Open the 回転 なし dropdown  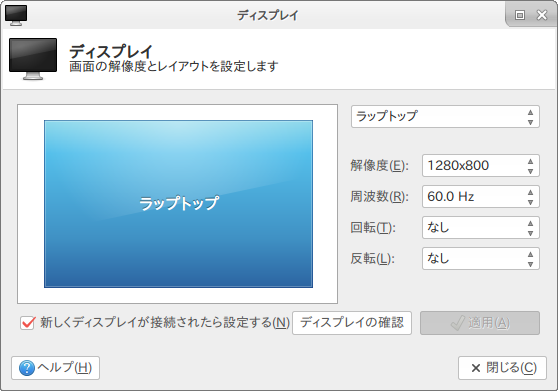coord(481,227)
